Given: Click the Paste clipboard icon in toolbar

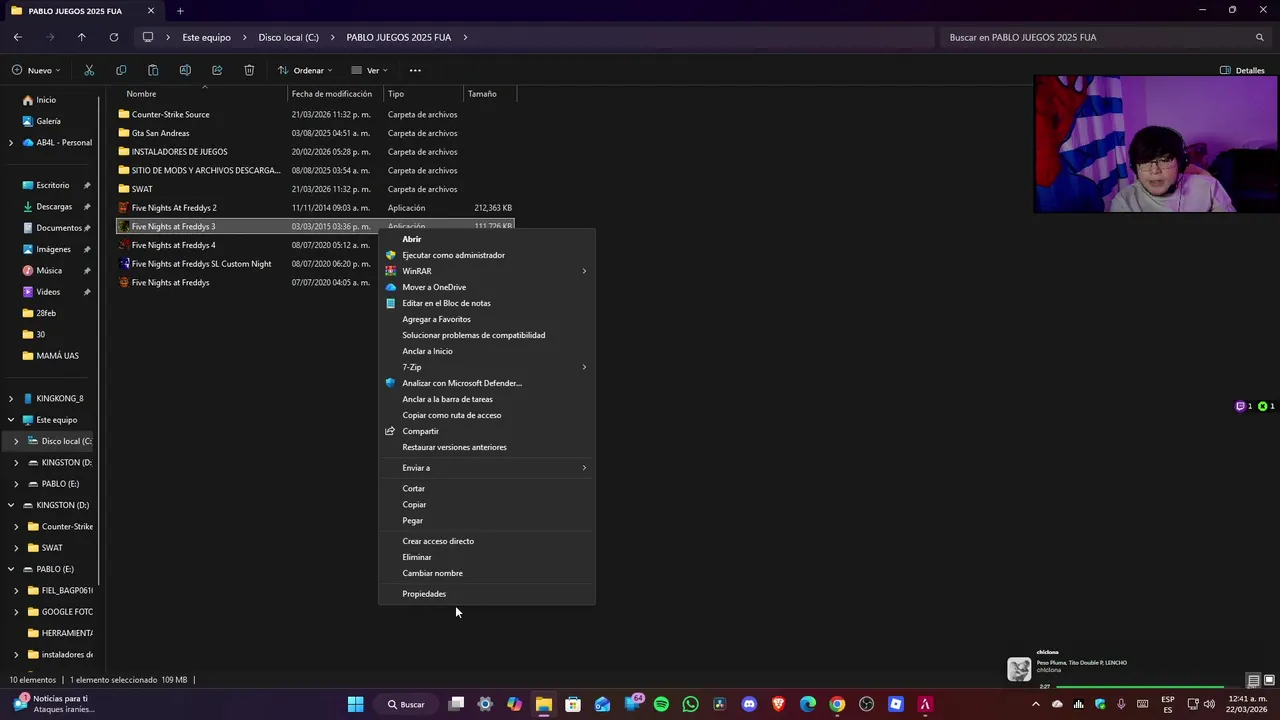Looking at the screenshot, I should (x=153, y=70).
